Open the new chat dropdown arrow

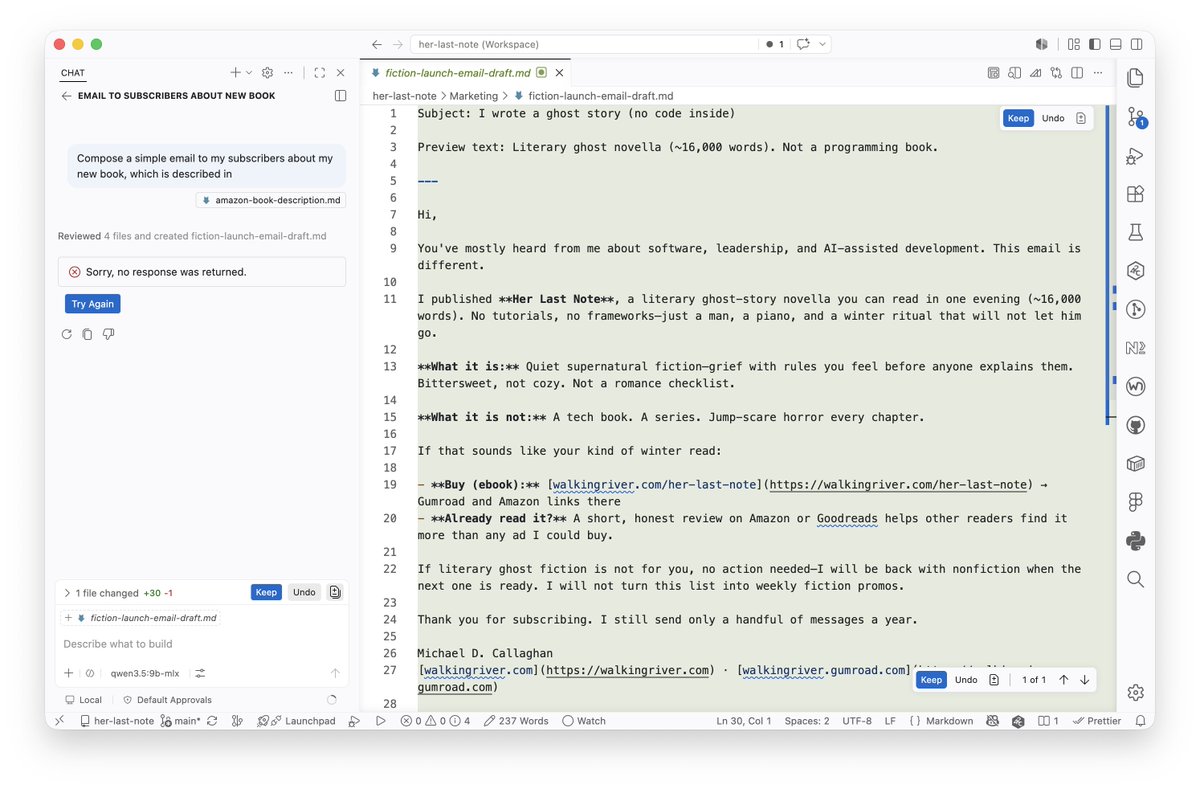click(x=249, y=73)
